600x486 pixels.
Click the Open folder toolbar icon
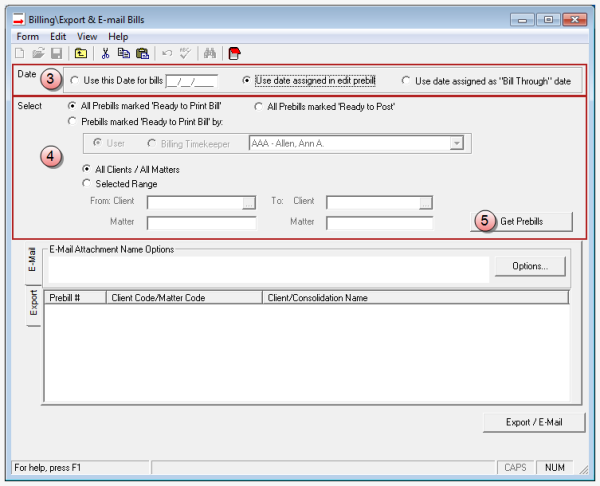click(x=38, y=53)
